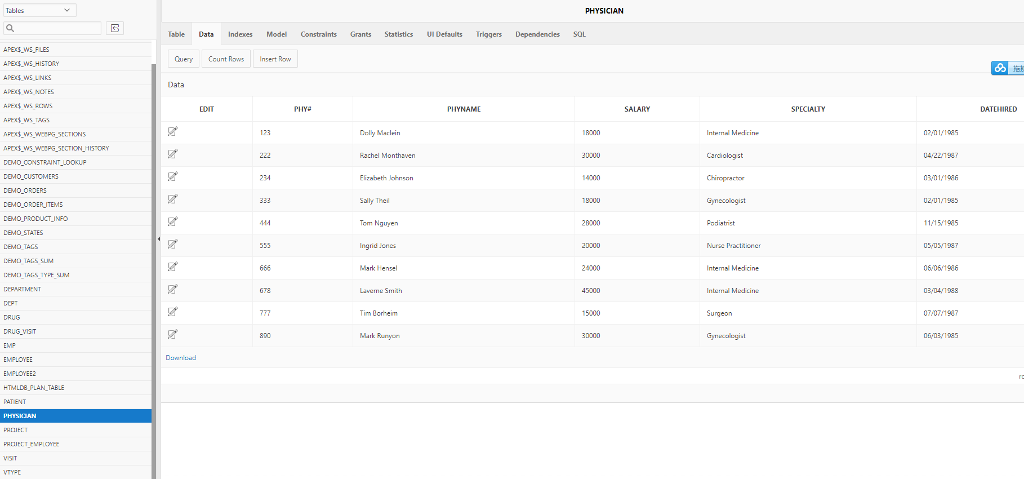1024x479 pixels.
Task: Select DEMO_ORDER_ITEMS table in the list
Action: point(76,205)
